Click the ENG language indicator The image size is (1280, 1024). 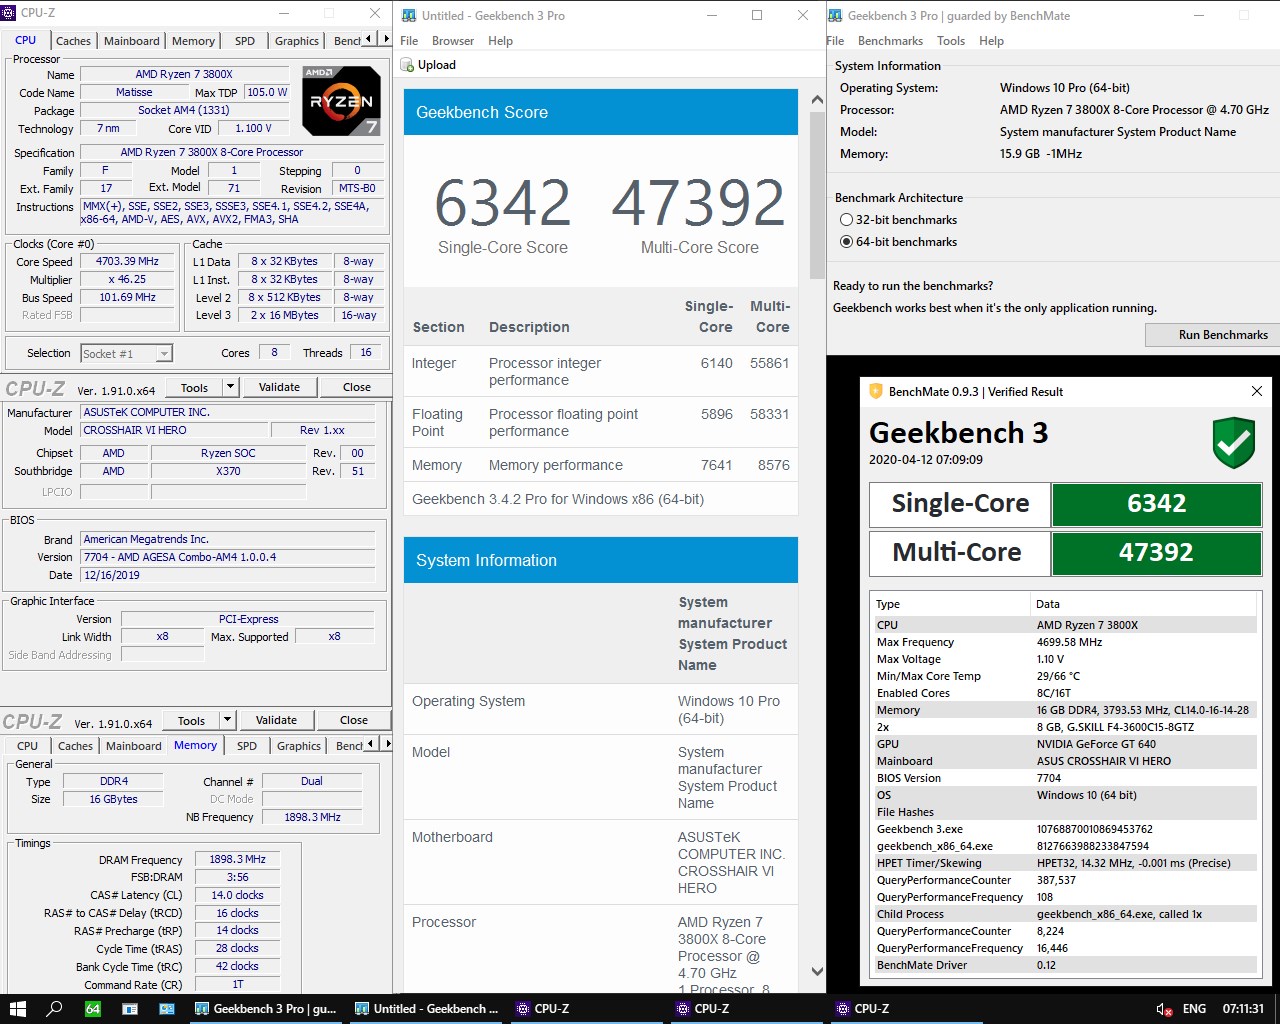[1194, 1009]
